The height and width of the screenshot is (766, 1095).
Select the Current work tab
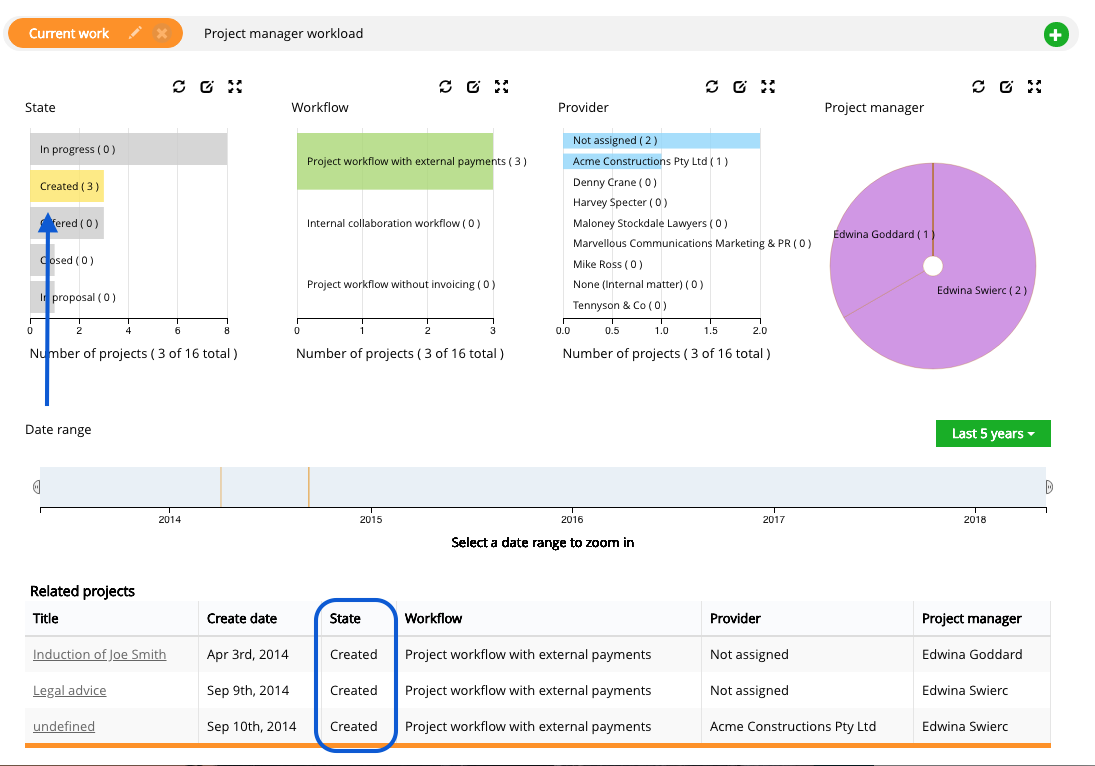pyautogui.click(x=69, y=33)
